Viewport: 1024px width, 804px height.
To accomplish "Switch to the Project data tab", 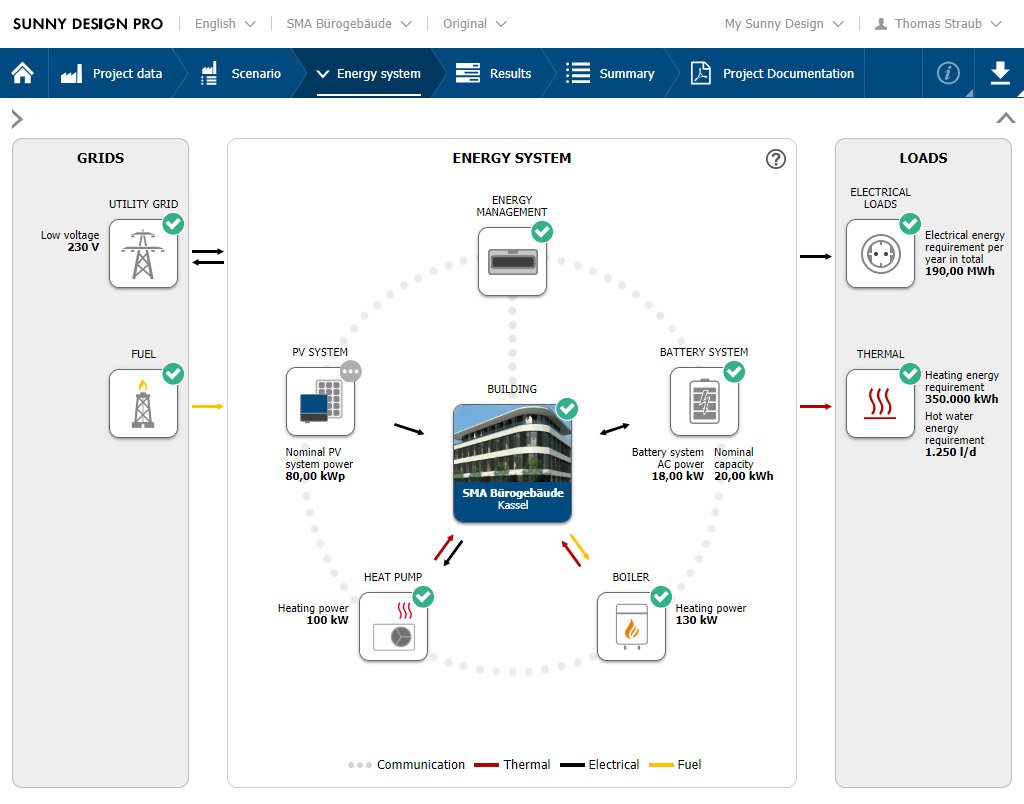I will (x=112, y=73).
